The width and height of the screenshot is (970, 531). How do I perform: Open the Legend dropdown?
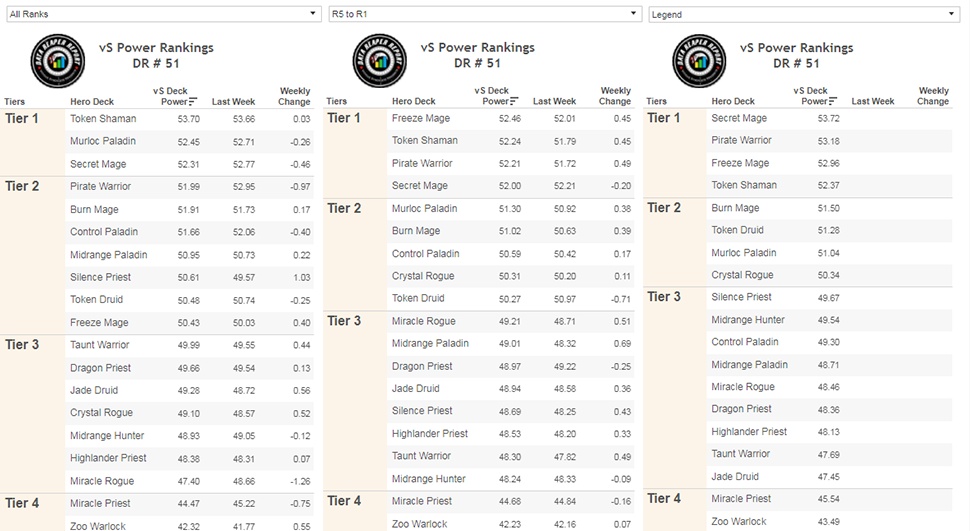point(804,14)
